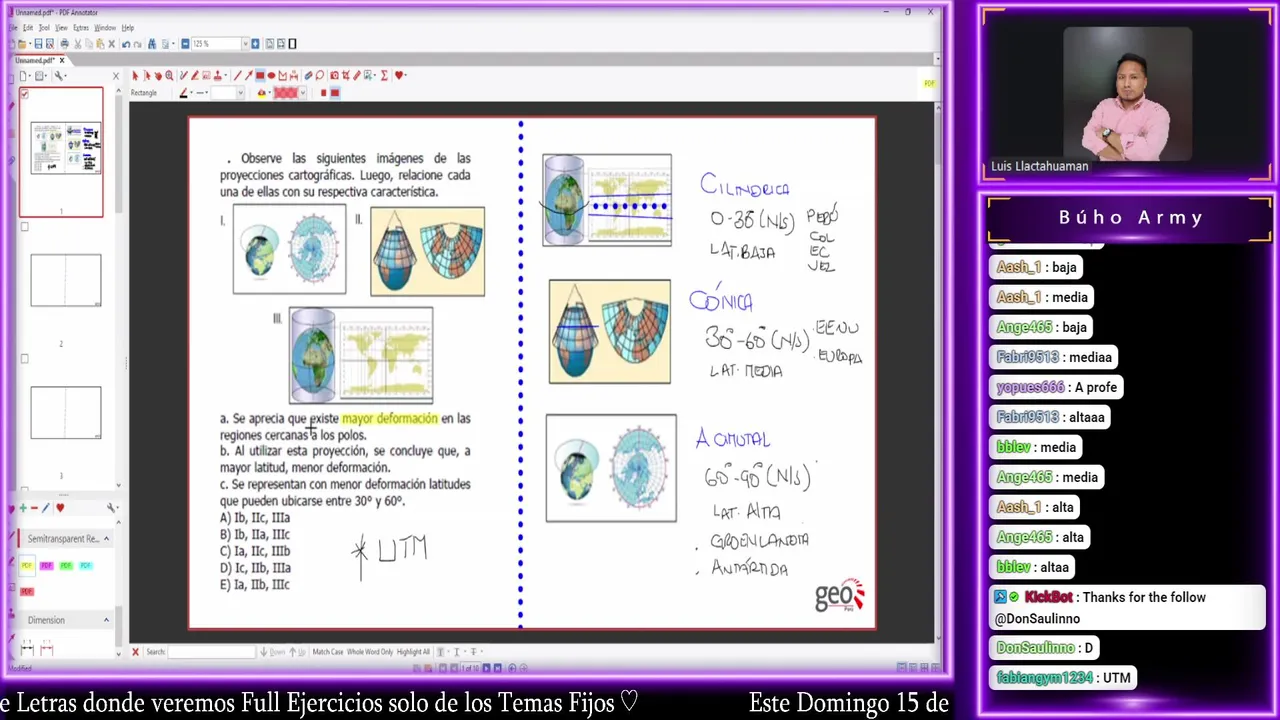Viewport: 1280px width, 720px height.
Task: Click the search Up button
Action: click(x=298, y=652)
